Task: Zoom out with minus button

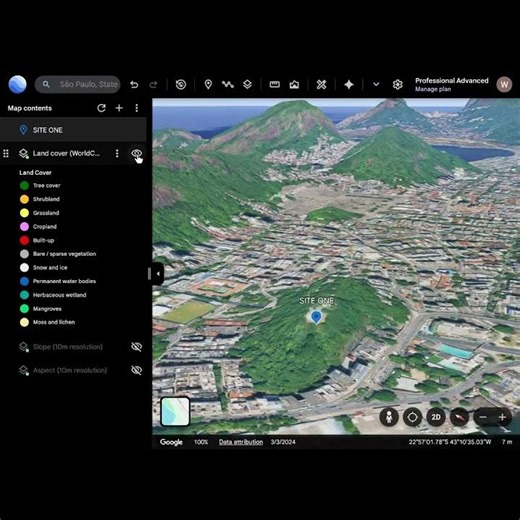Action: (x=483, y=417)
